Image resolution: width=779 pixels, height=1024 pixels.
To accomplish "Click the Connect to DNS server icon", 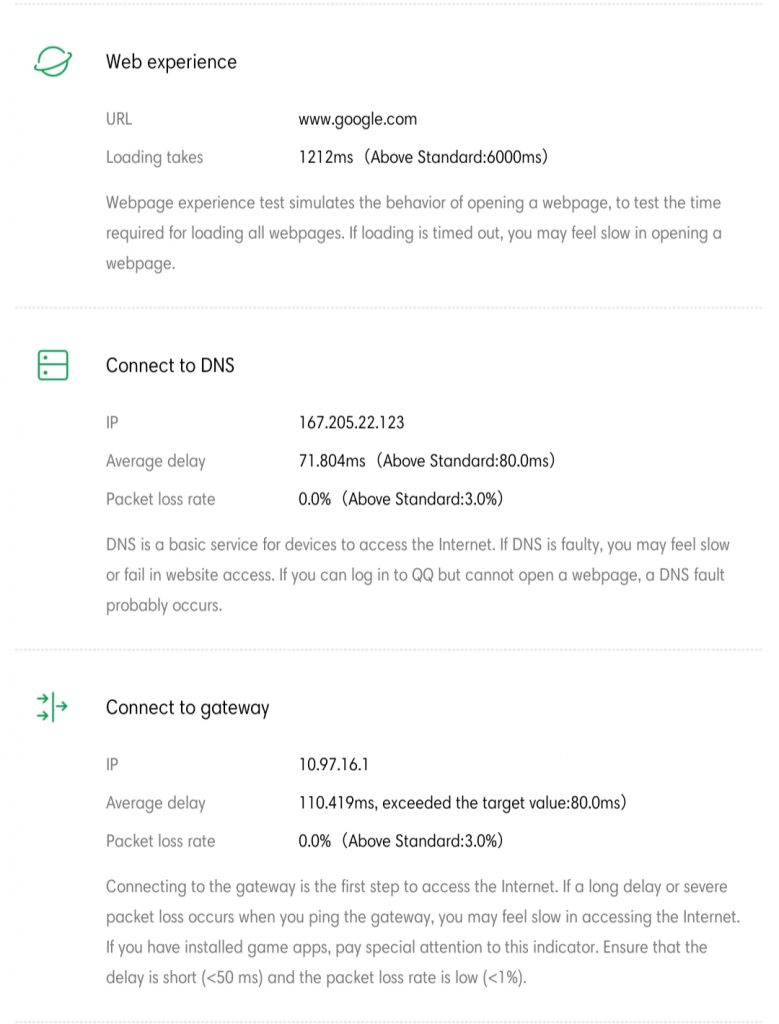I will [x=53, y=365].
